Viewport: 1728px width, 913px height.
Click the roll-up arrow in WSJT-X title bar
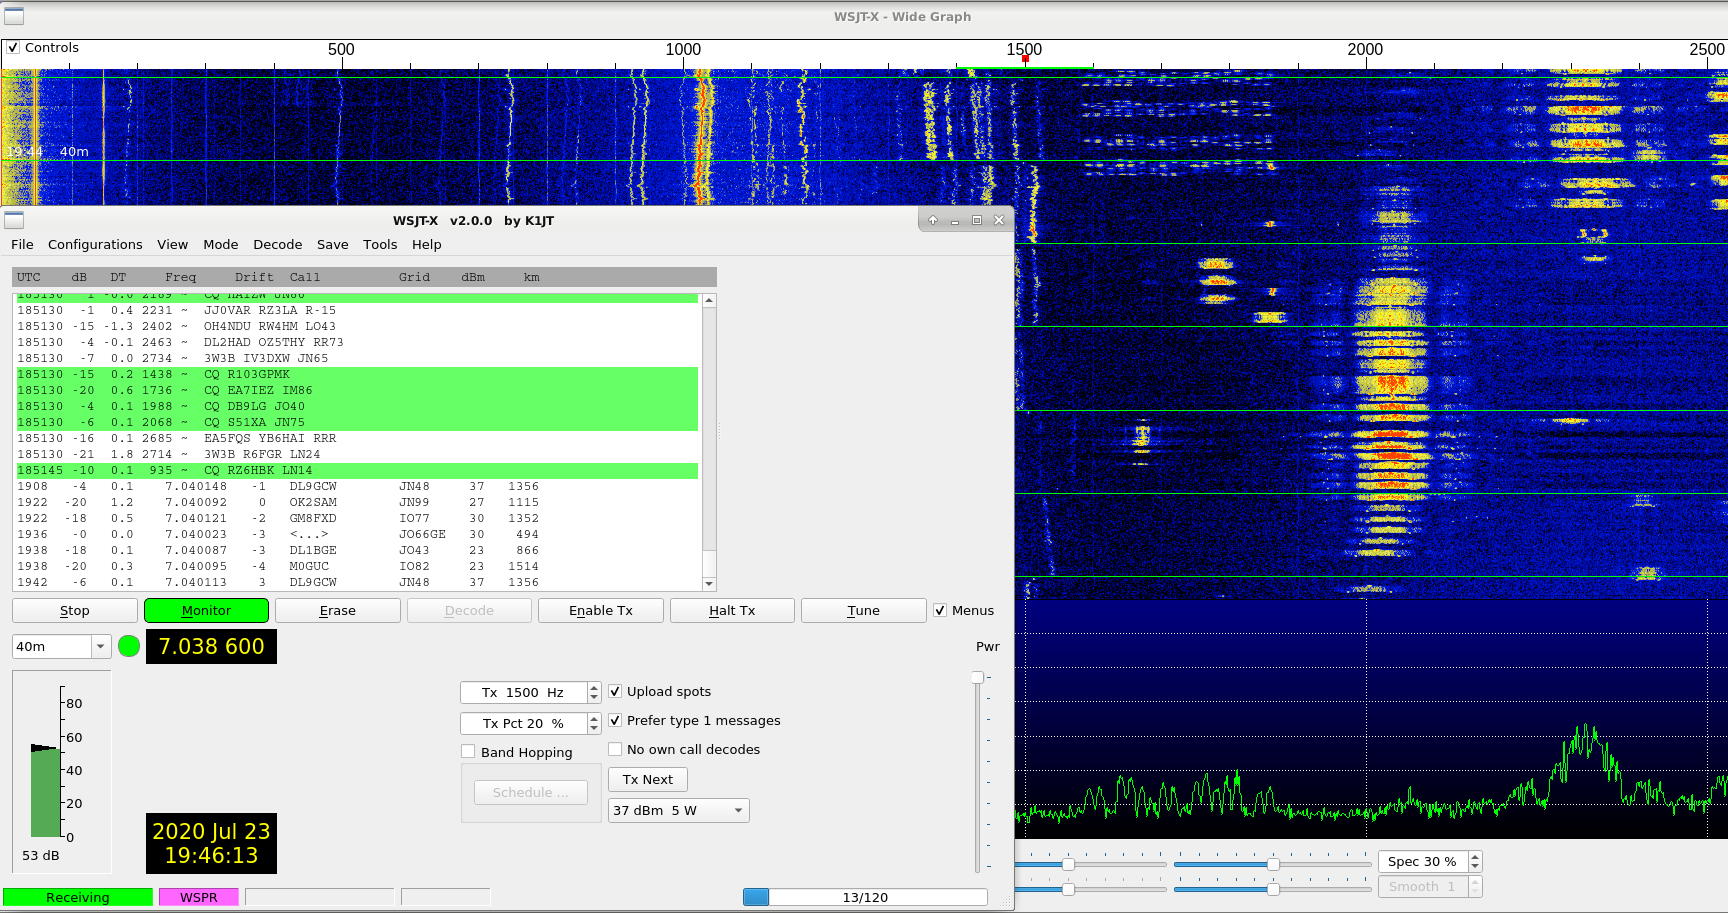[x=933, y=220]
